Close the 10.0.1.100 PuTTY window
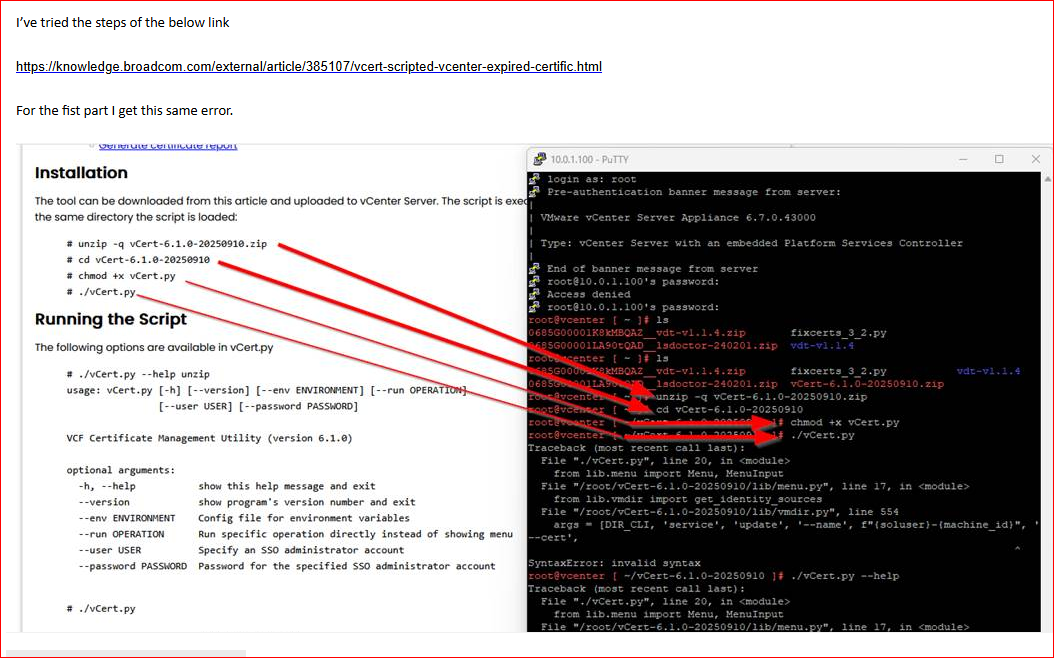The width and height of the screenshot is (1054, 658). click(x=1035, y=159)
